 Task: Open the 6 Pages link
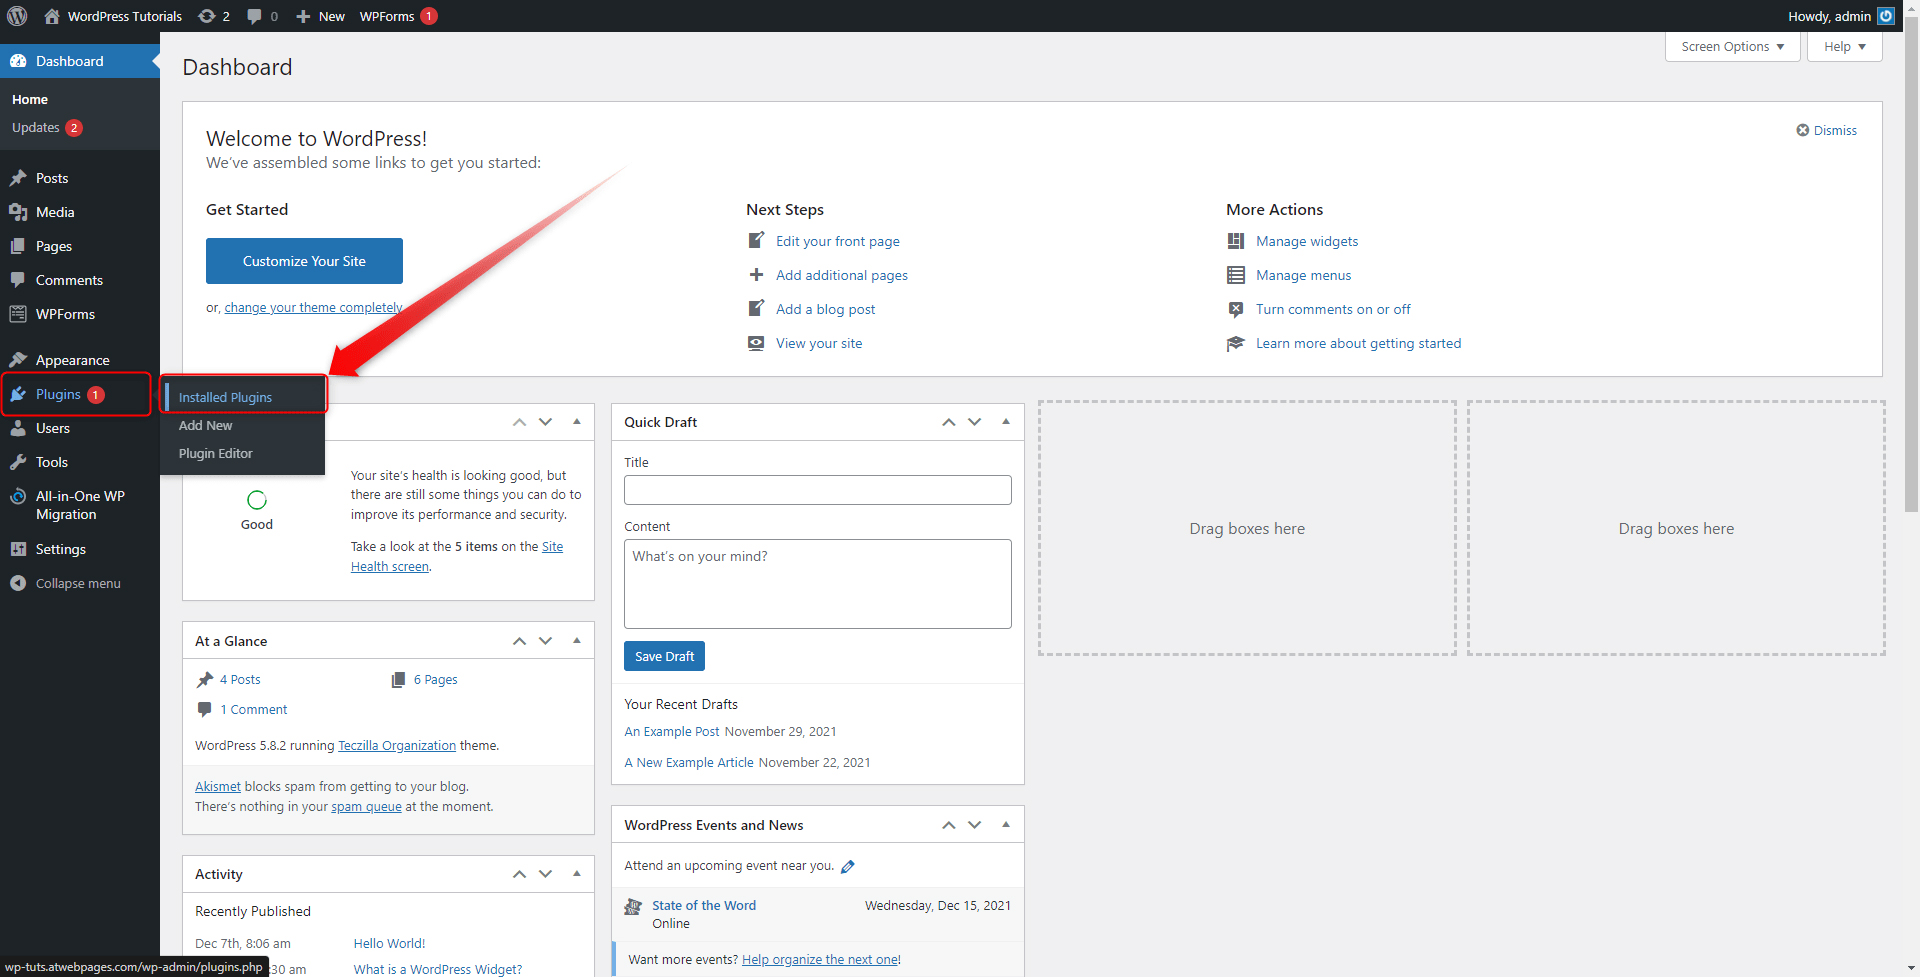(435, 679)
